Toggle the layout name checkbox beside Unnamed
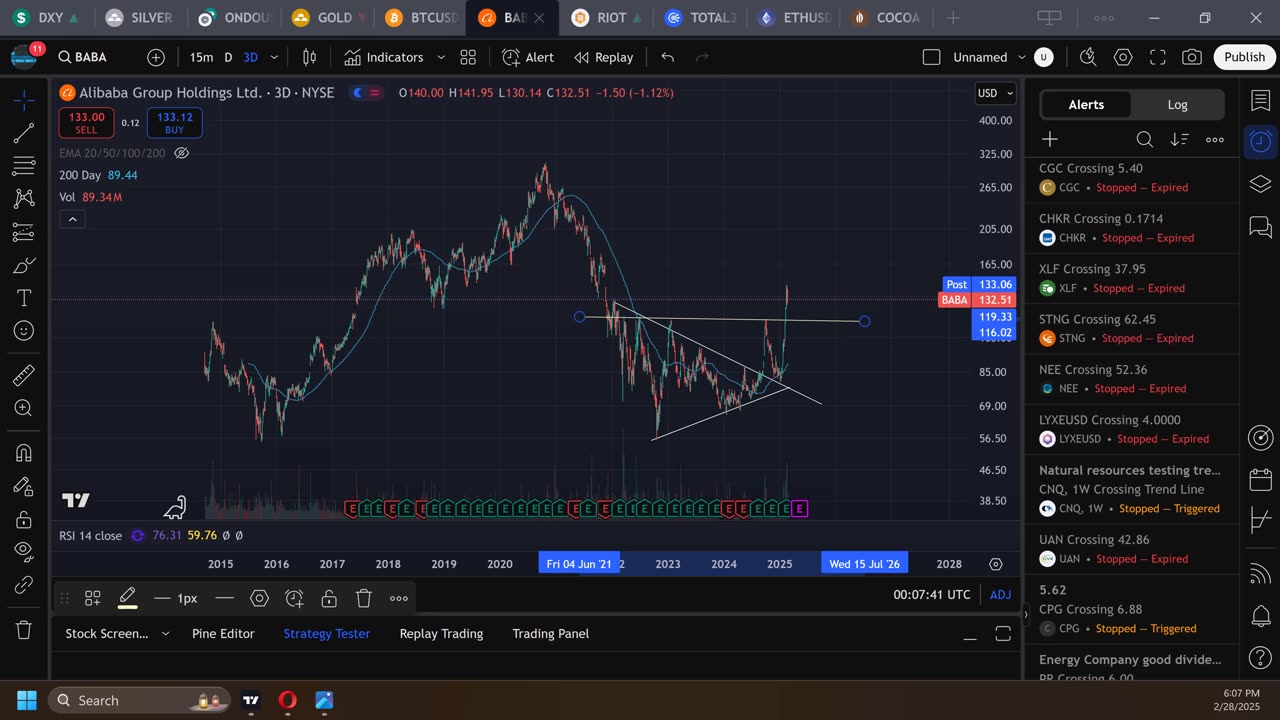1280x720 pixels. pyautogui.click(x=931, y=57)
